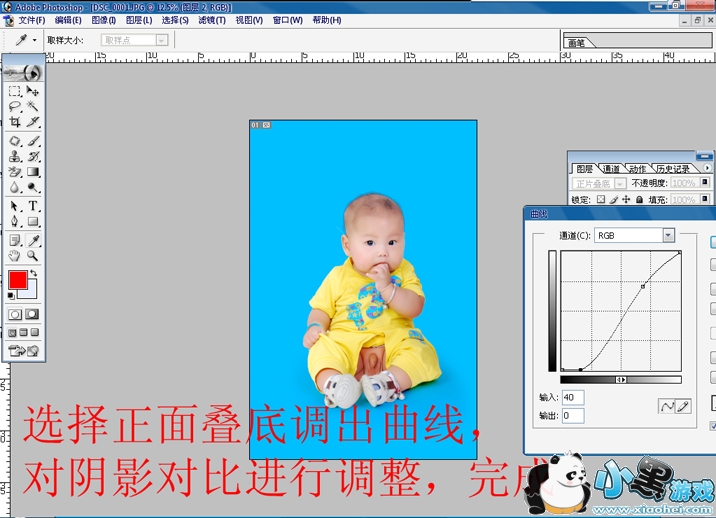Choose Full Screen with Menu Bar mode
The image size is (716, 518).
pos(24,333)
